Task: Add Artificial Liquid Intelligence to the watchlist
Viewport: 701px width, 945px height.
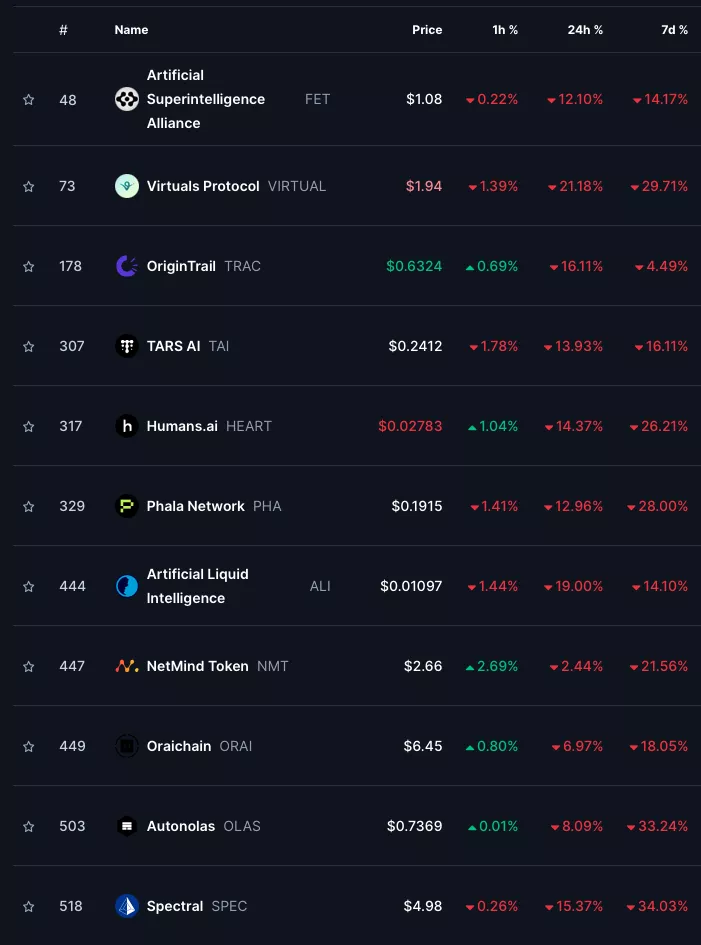Action: click(29, 586)
